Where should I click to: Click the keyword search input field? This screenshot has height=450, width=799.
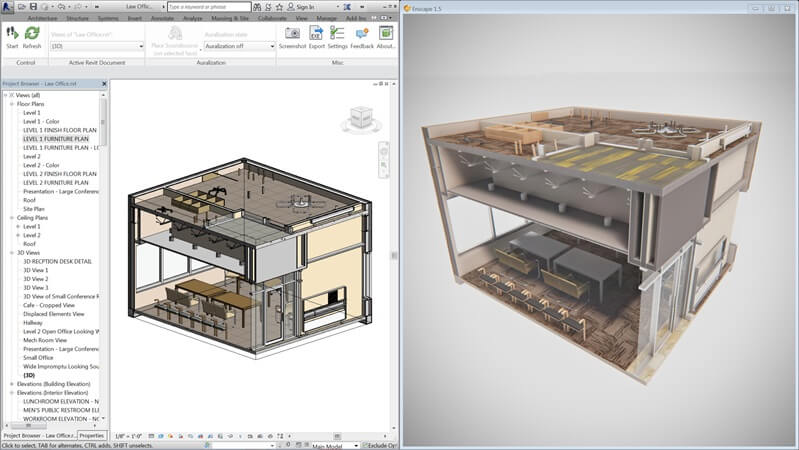209,7
